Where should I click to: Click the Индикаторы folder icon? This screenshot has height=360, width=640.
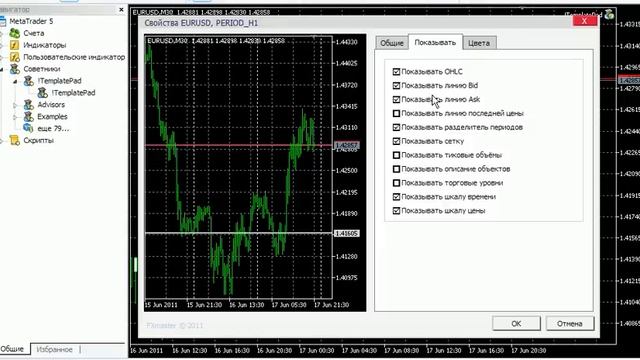(x=15, y=45)
